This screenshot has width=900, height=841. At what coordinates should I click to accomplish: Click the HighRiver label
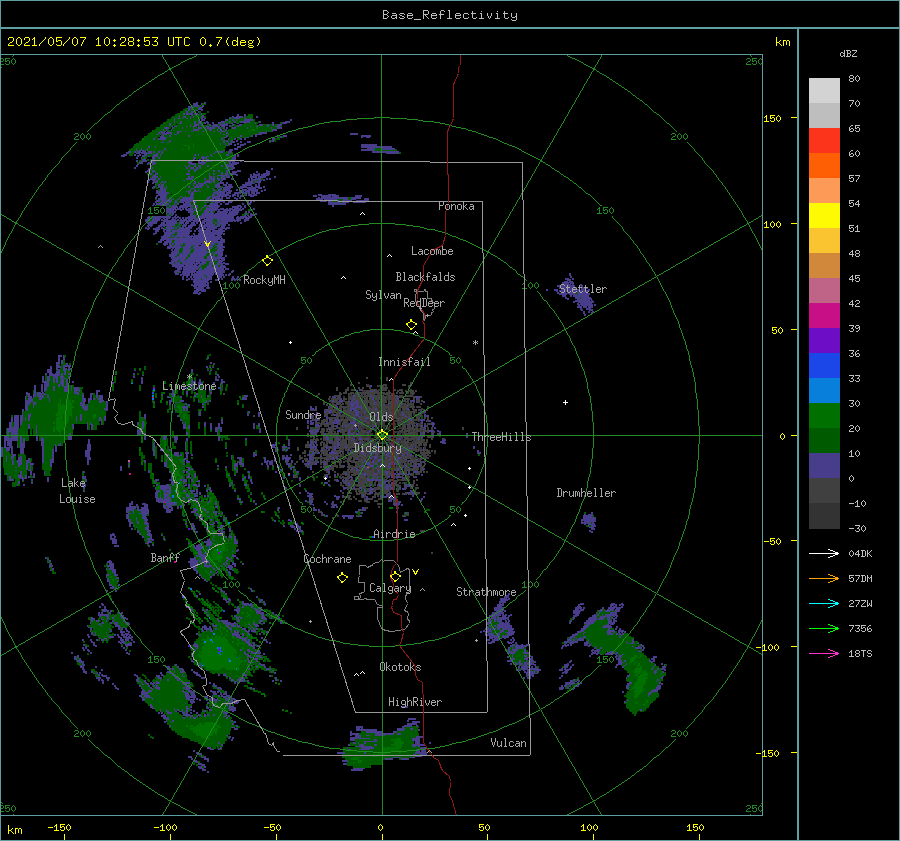pyautogui.click(x=415, y=702)
